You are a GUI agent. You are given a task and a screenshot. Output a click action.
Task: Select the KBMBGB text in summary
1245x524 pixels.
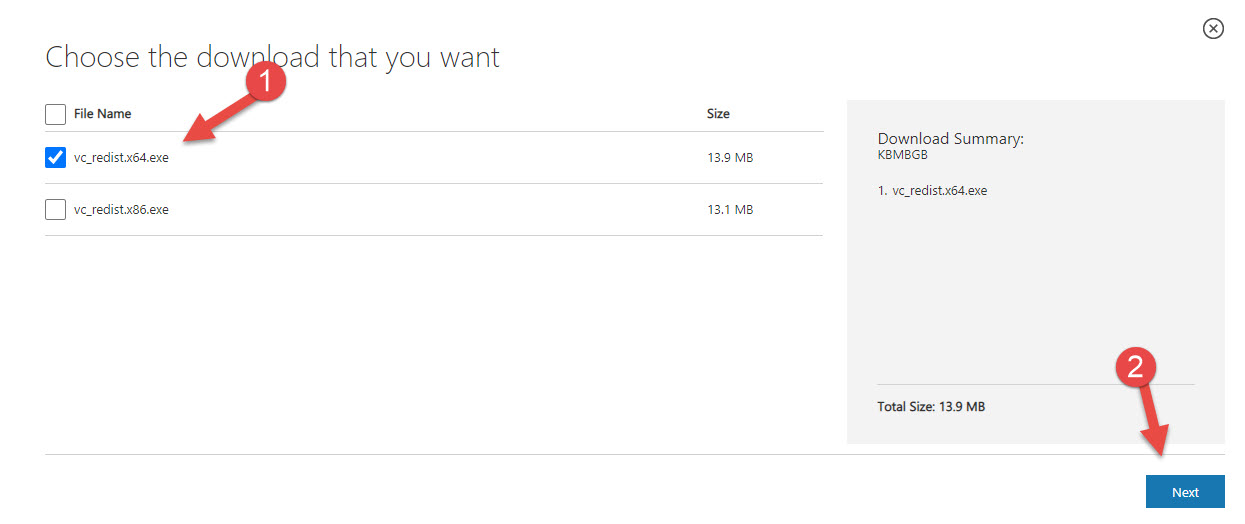pos(903,155)
